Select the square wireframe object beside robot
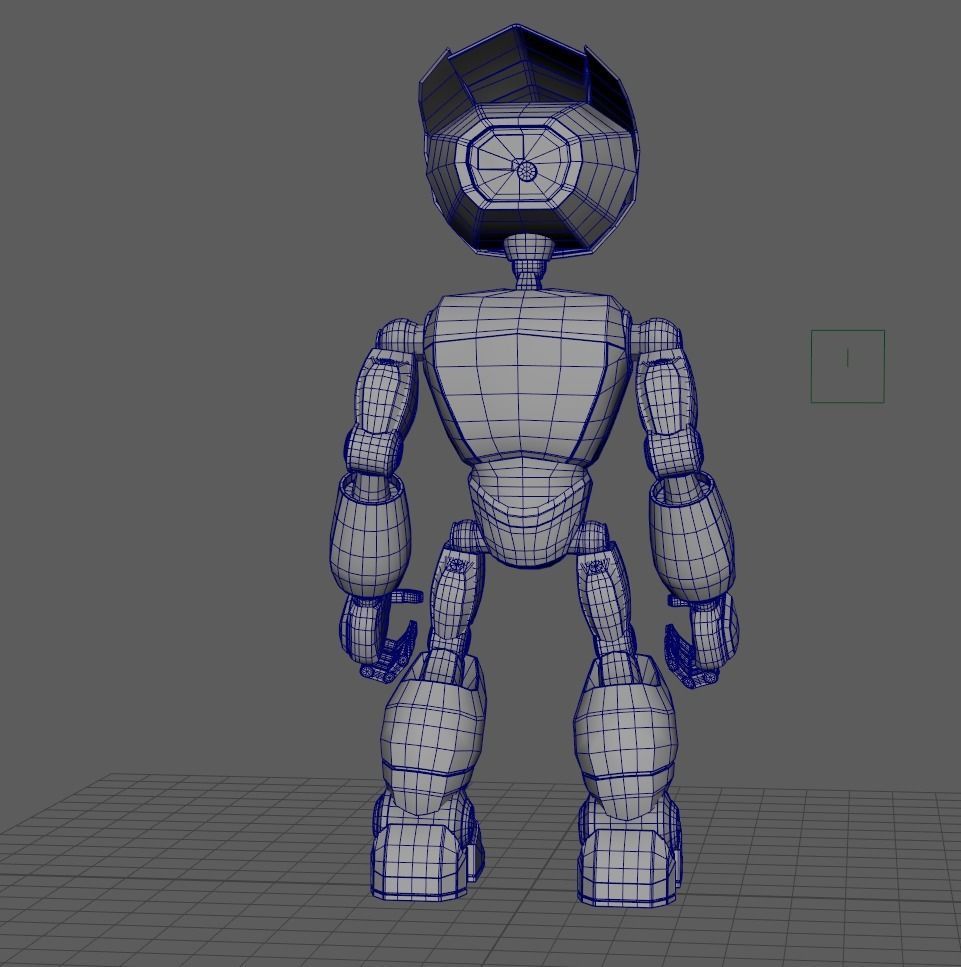This screenshot has height=967, width=961. (x=848, y=366)
